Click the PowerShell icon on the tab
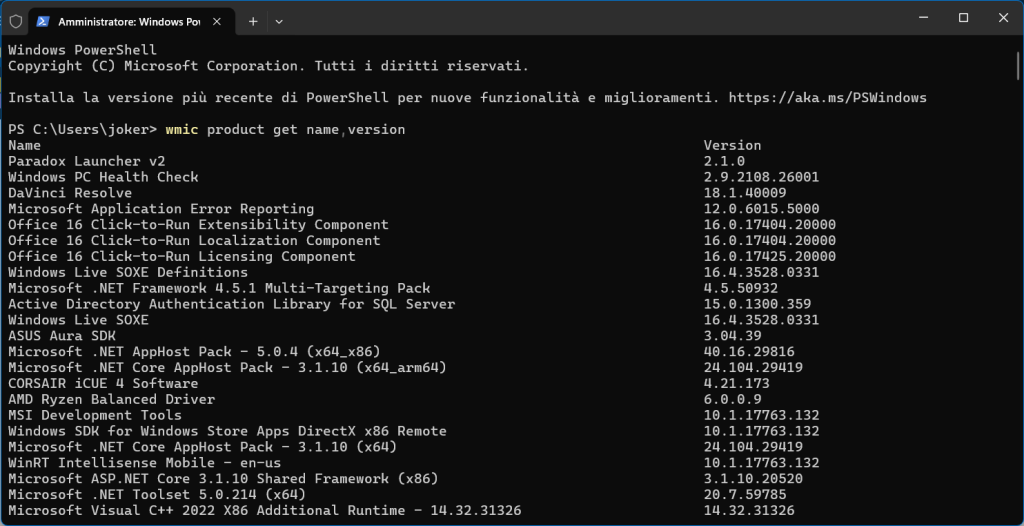Image resolution: width=1024 pixels, height=526 pixels. click(44, 21)
